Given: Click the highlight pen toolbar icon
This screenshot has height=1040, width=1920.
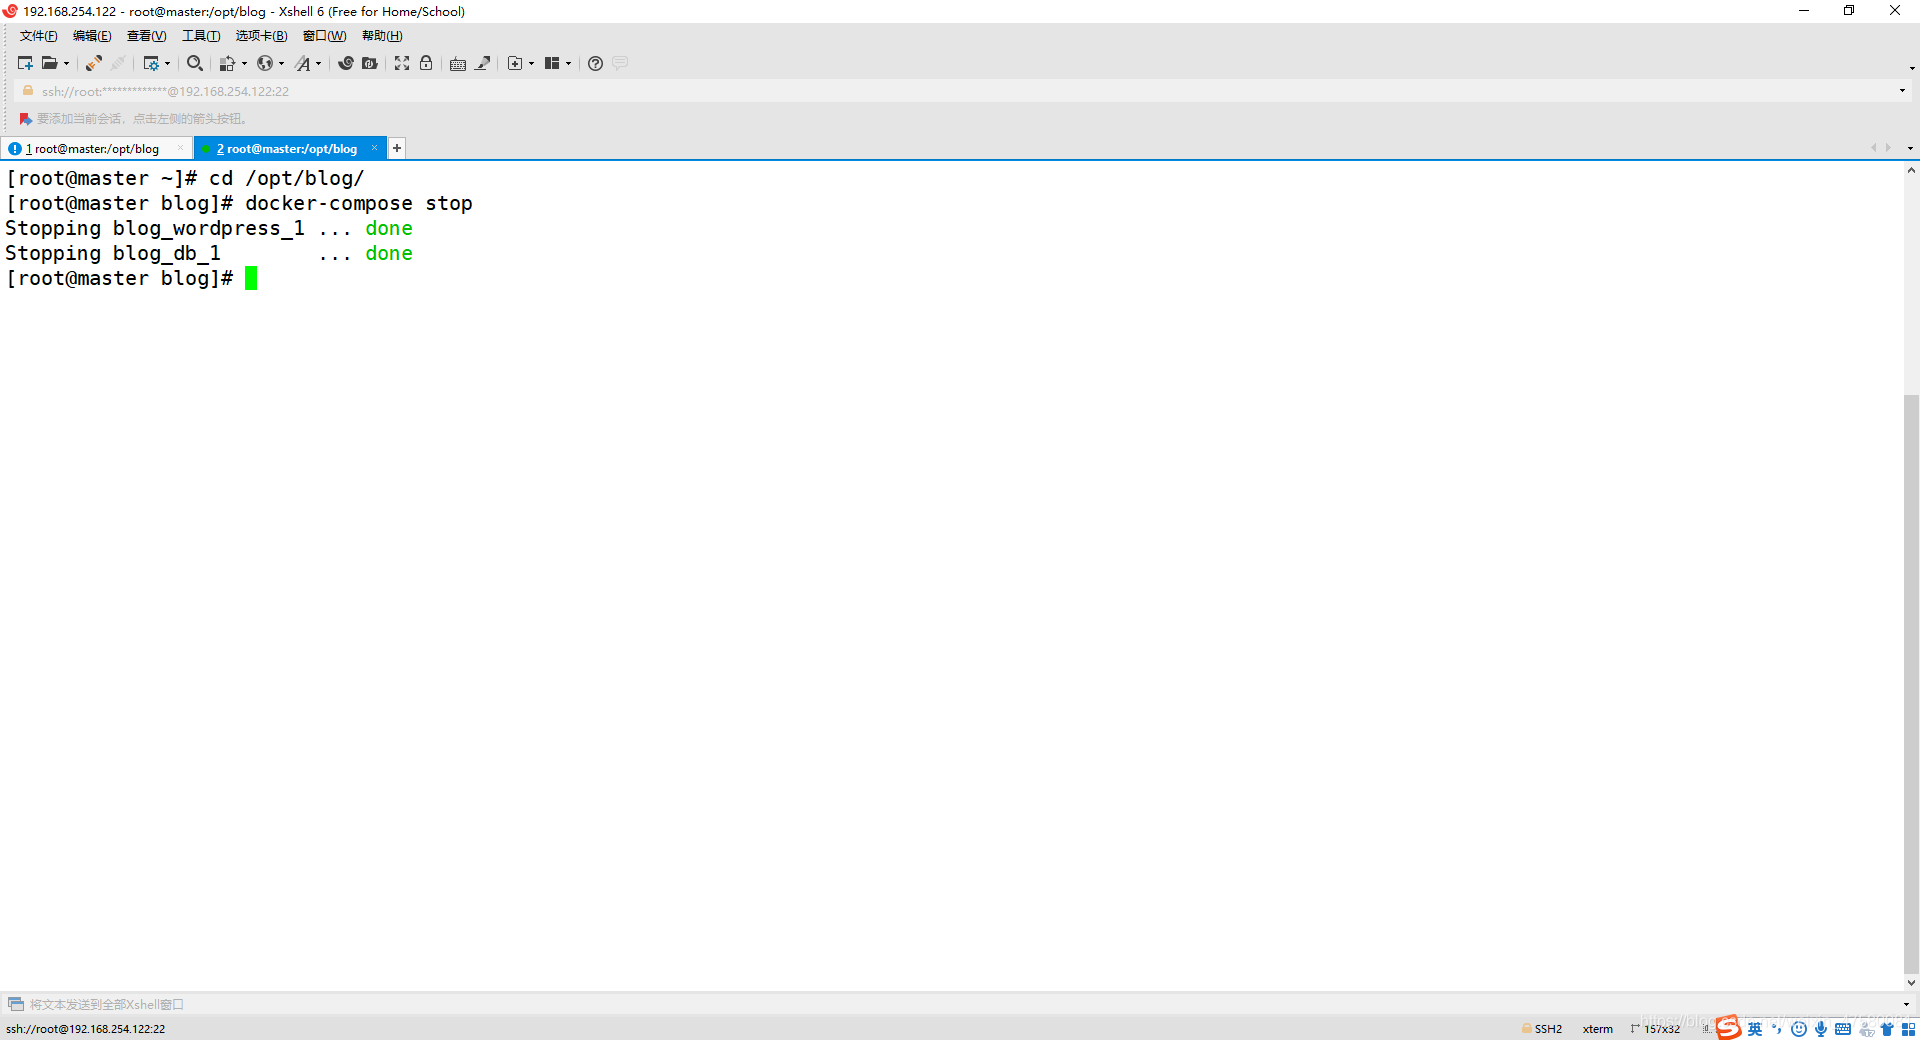Looking at the screenshot, I should click(483, 63).
